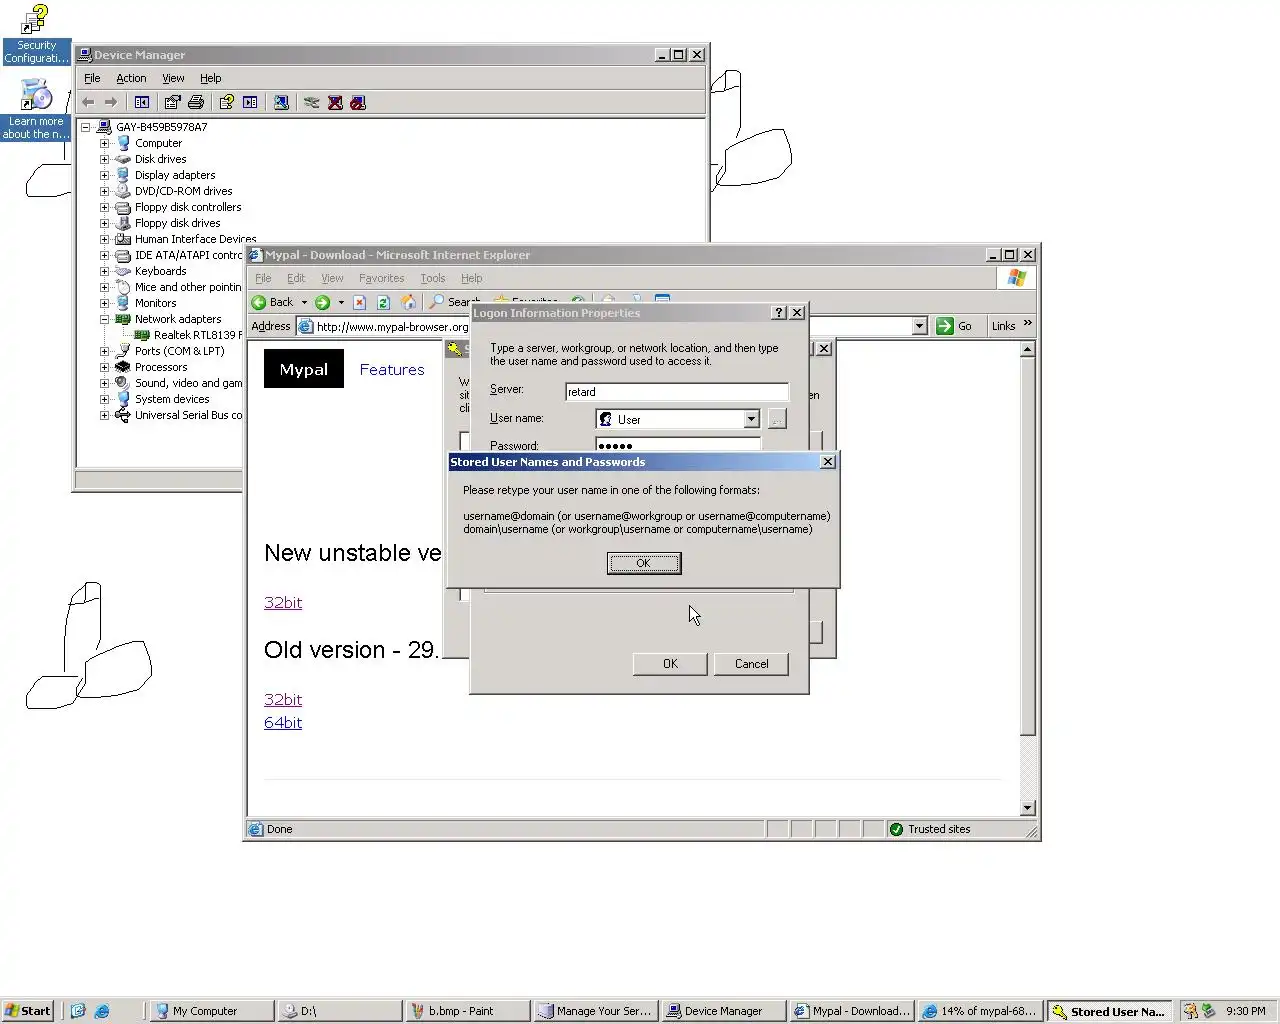Click the Show Desktop quick launch icon
Screen dimensions: 1280x1024
(x=78, y=1011)
